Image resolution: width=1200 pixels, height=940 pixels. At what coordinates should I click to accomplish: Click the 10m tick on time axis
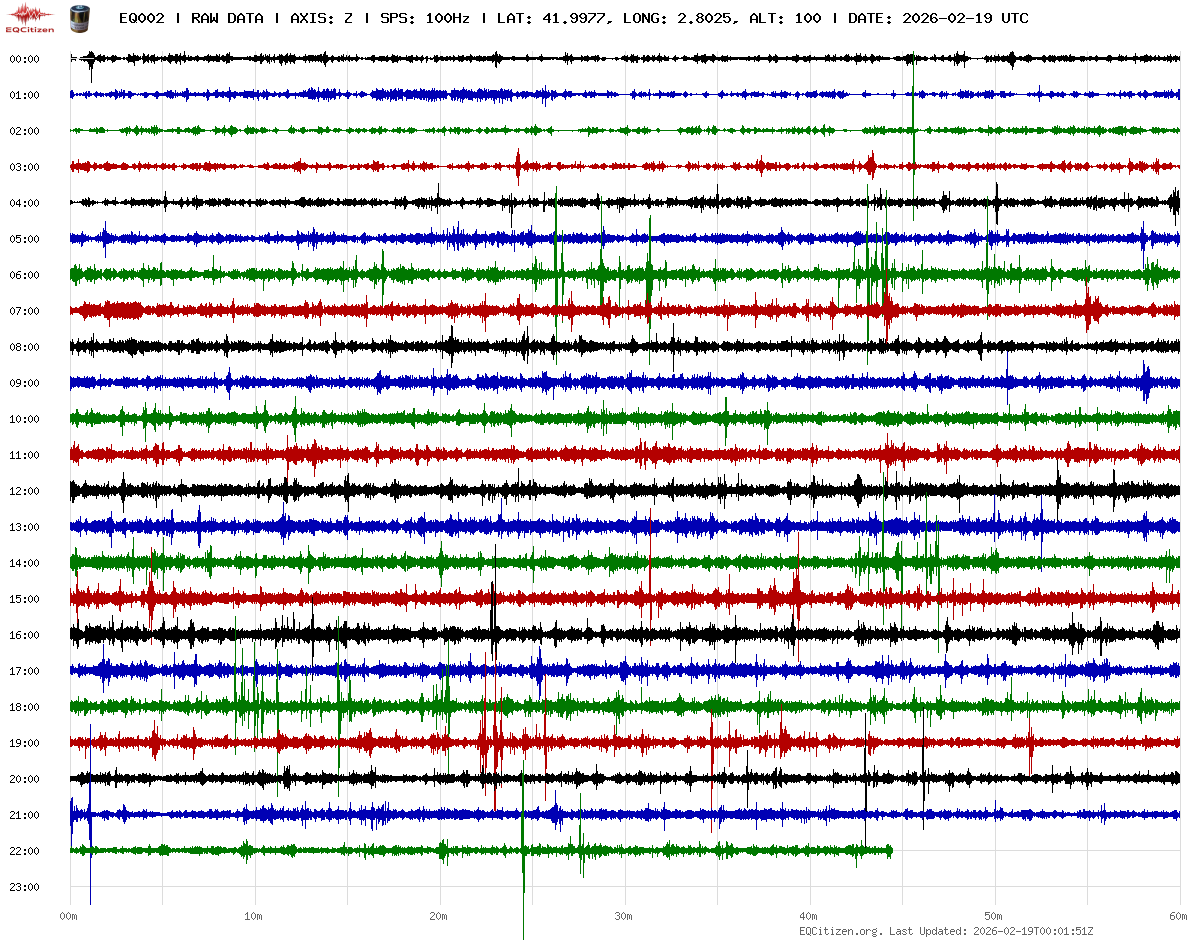click(253, 916)
